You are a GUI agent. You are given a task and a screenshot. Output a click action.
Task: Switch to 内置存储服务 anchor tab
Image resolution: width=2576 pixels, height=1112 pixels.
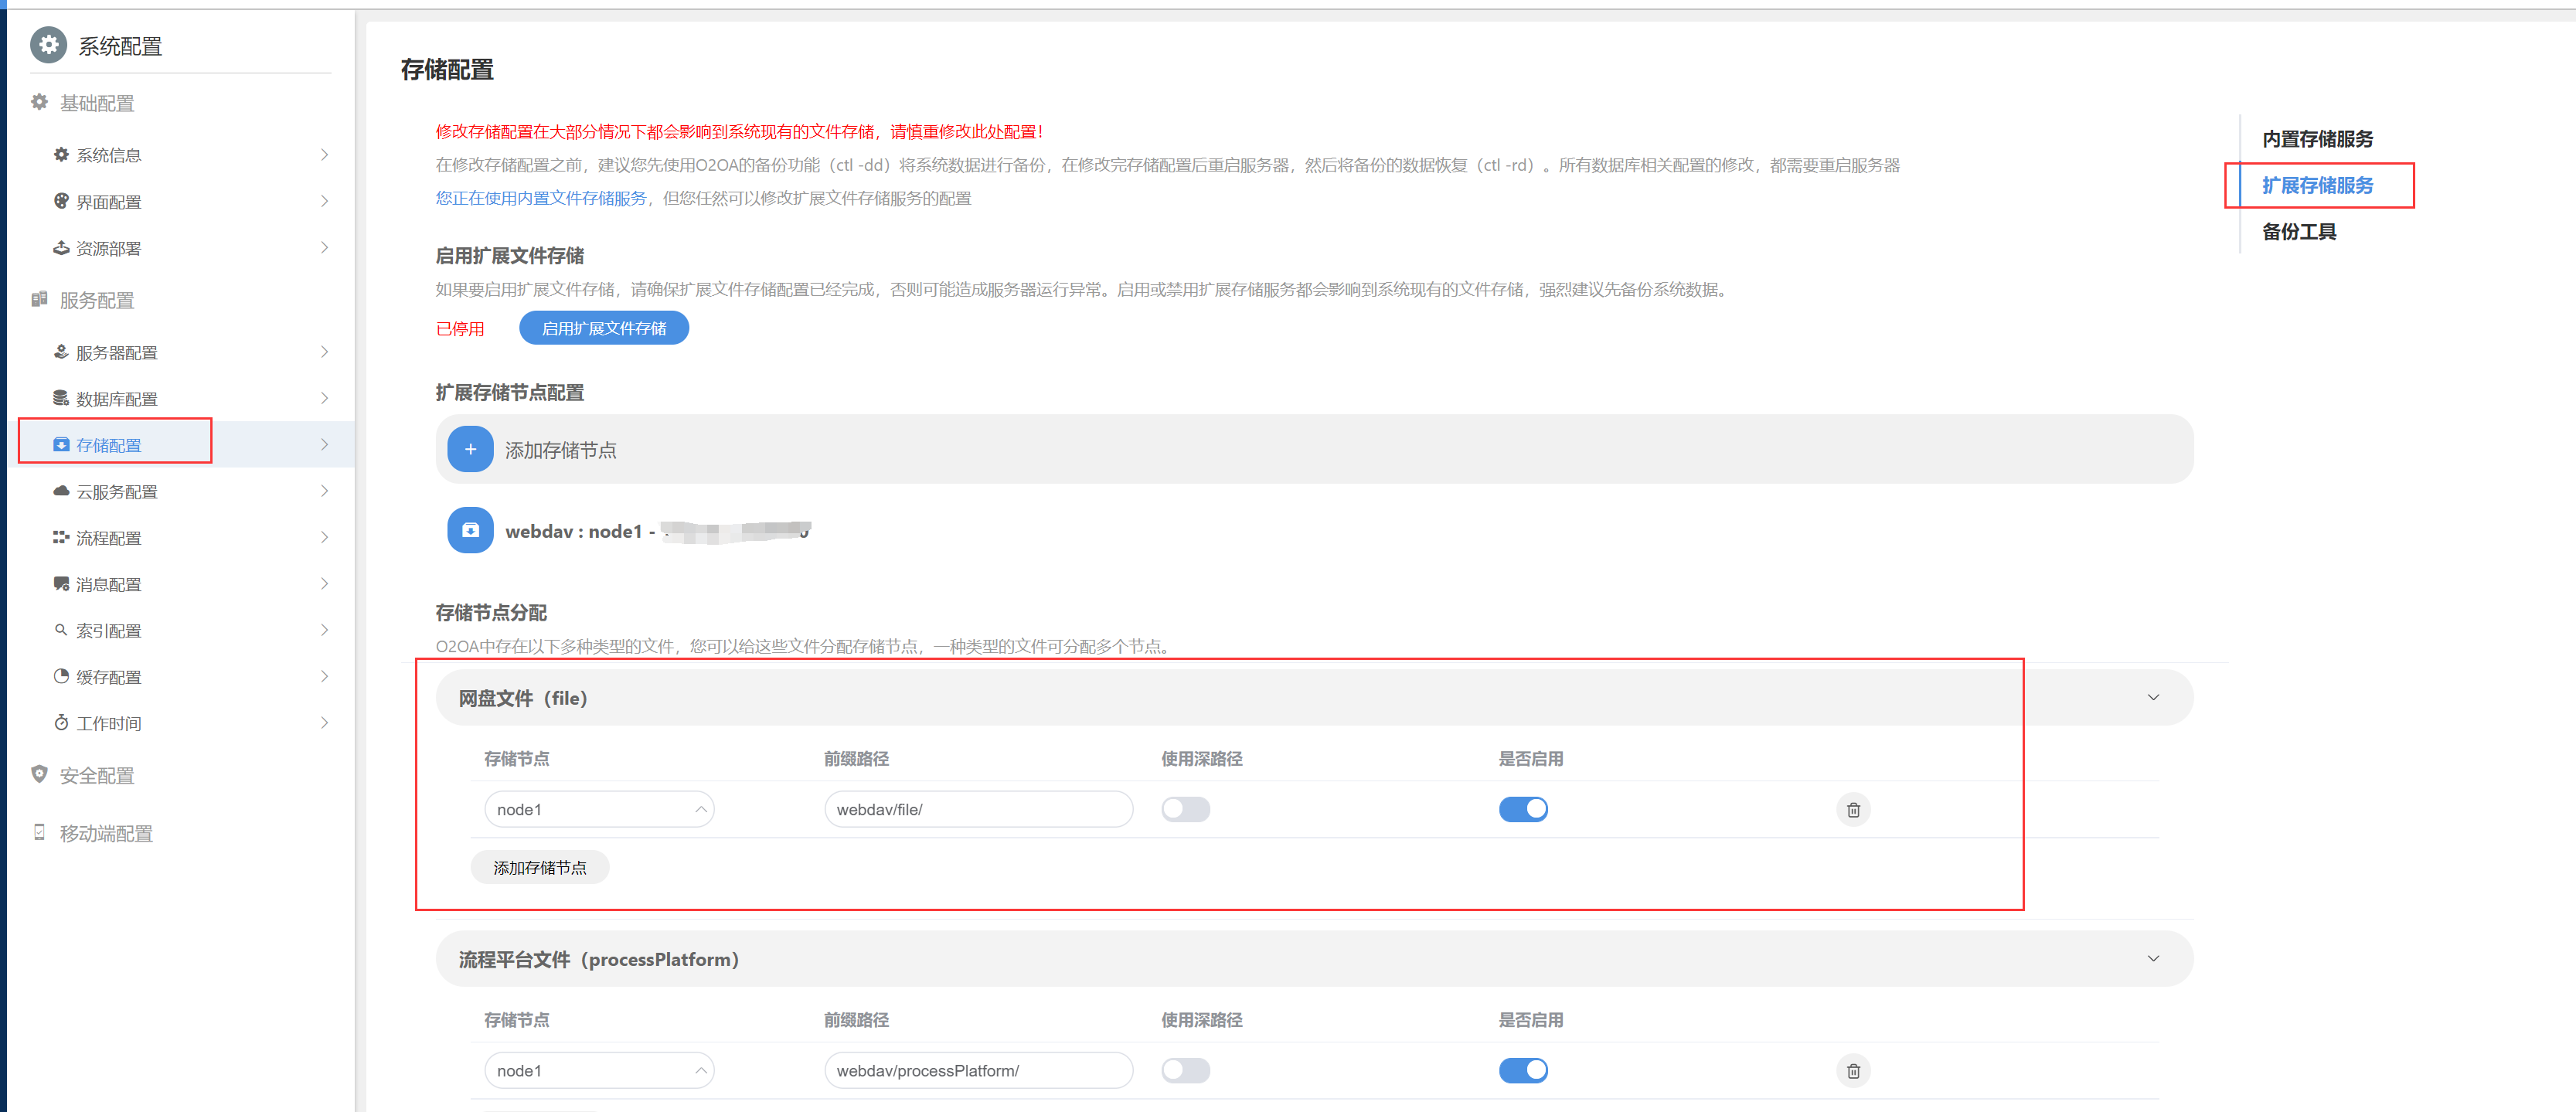click(2316, 139)
